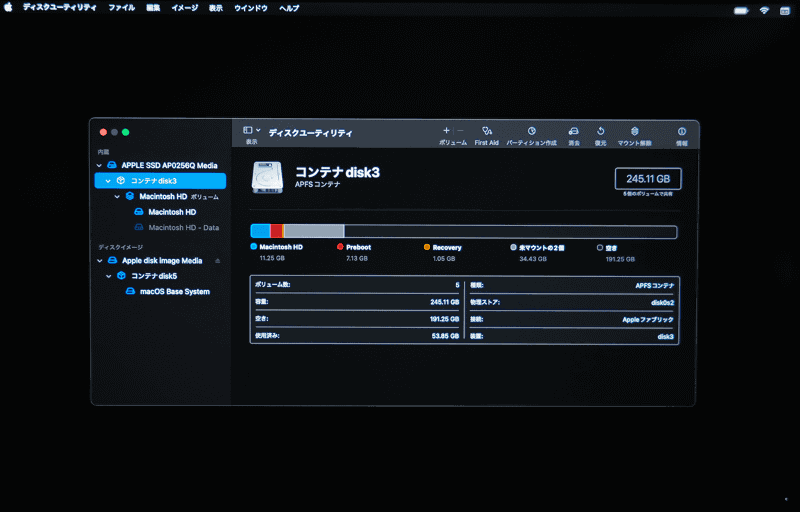
Task: Click the large container disk drive image
Action: (267, 177)
